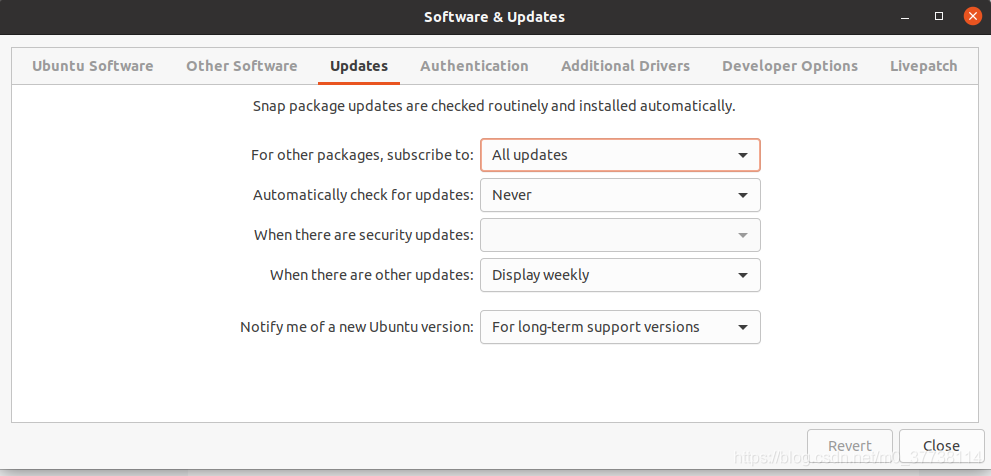Click 'Snap package updates' information text
The height and width of the screenshot is (476, 991).
pyautogui.click(x=494, y=106)
